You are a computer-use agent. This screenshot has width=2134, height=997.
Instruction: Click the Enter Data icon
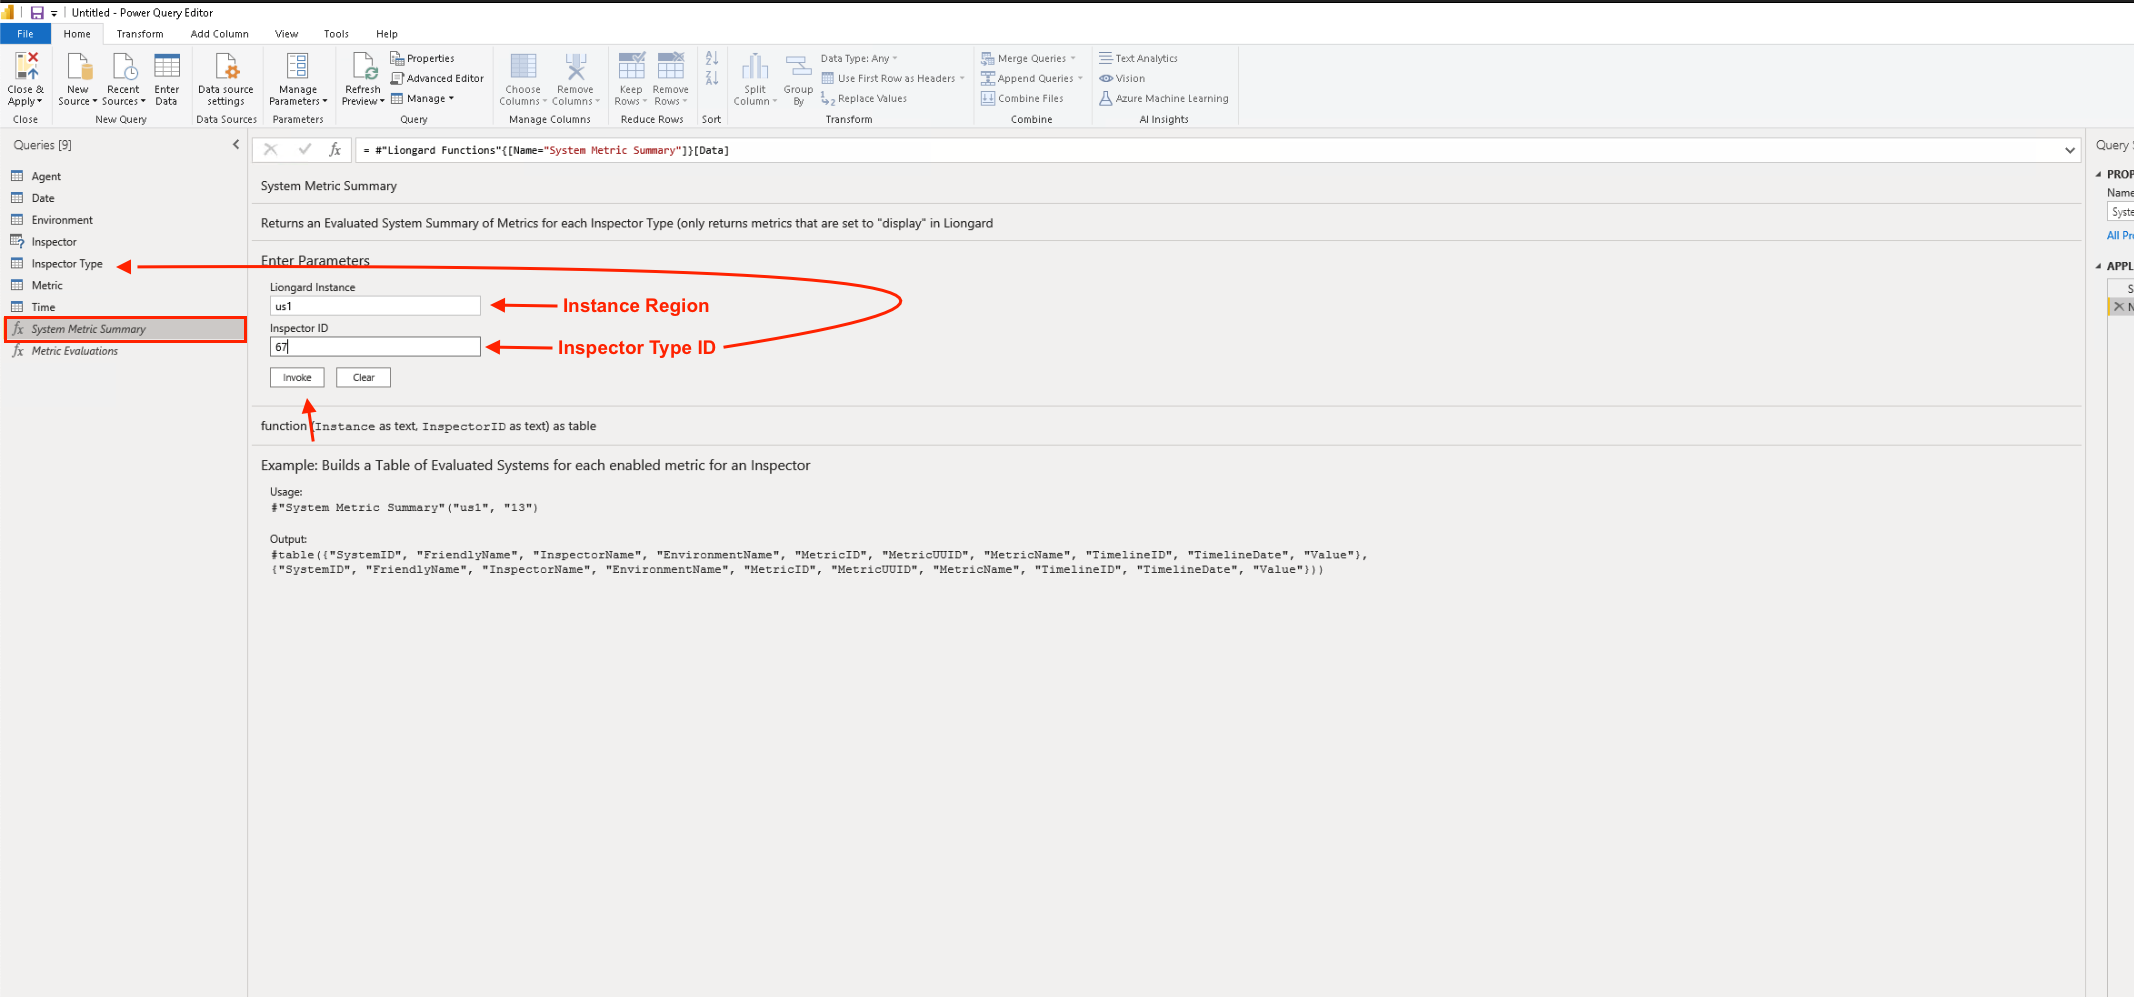[167, 66]
